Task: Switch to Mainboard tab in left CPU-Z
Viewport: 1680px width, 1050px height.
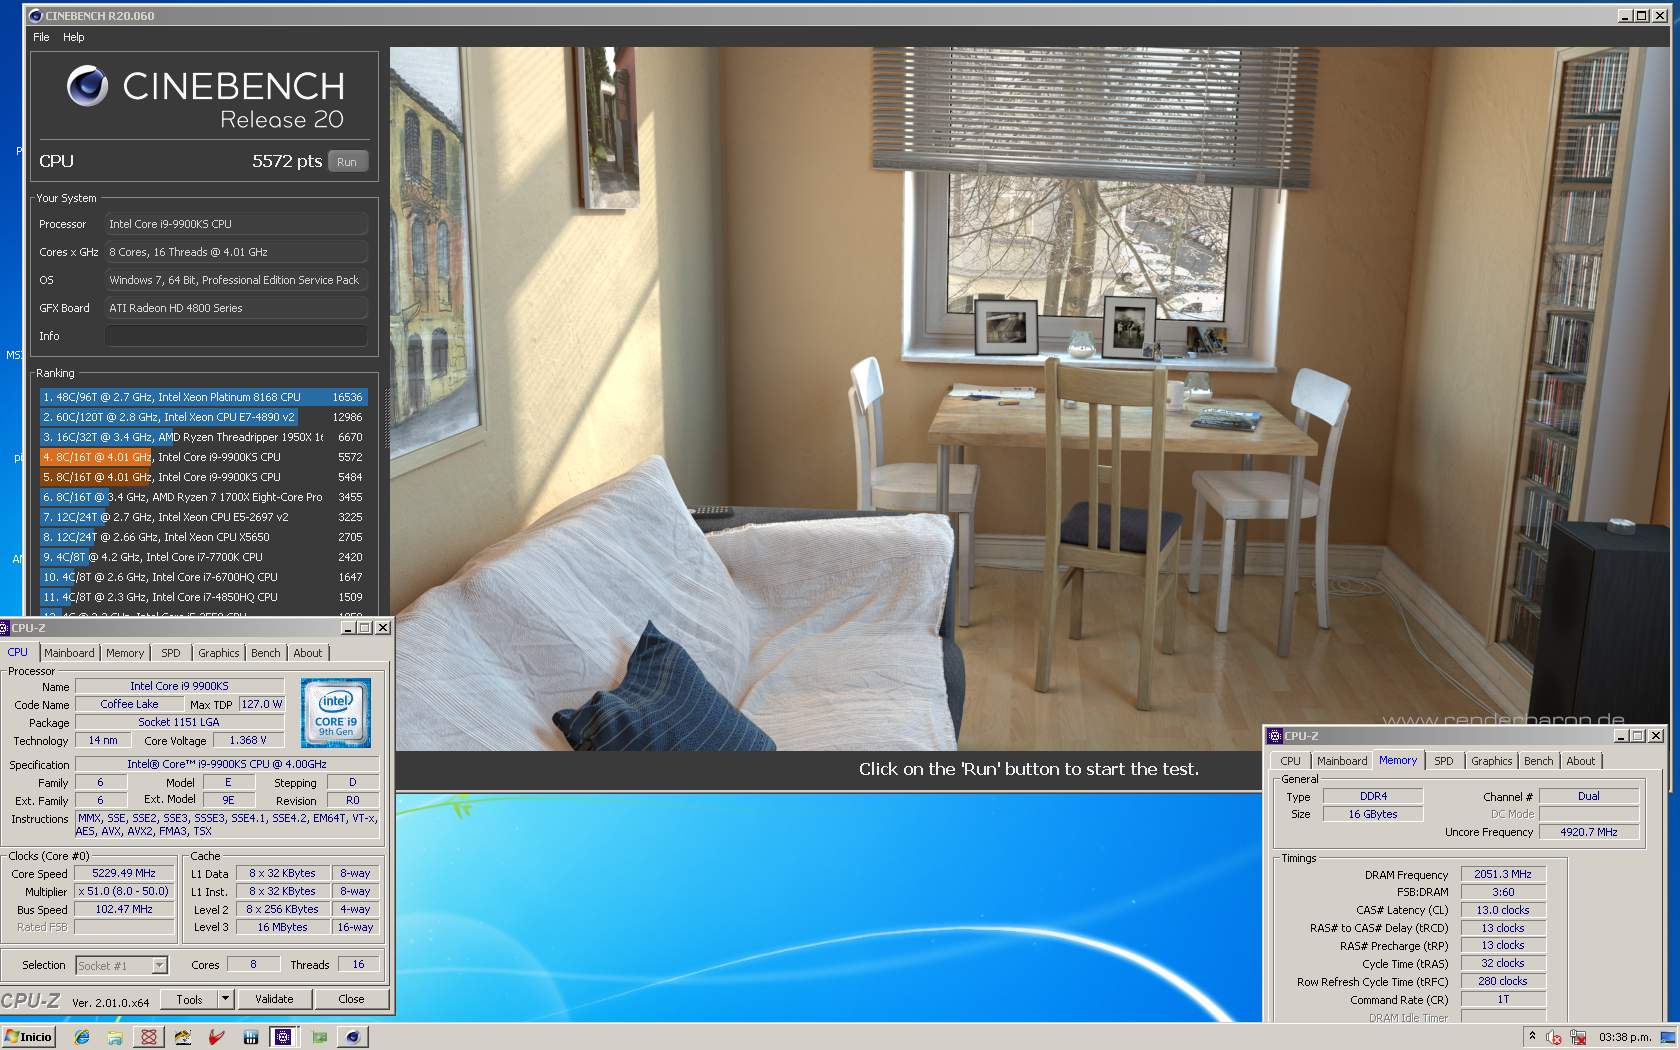Action: [69, 653]
